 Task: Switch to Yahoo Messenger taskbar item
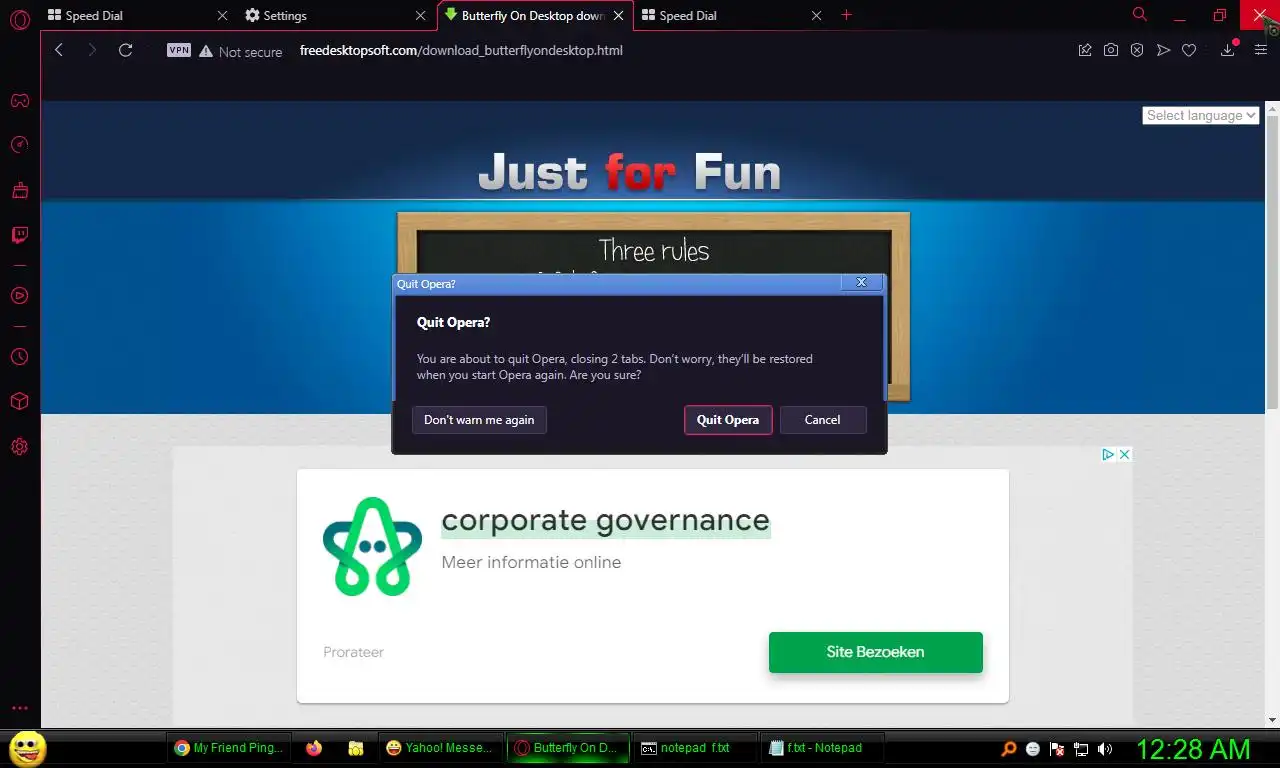pyautogui.click(x=440, y=748)
